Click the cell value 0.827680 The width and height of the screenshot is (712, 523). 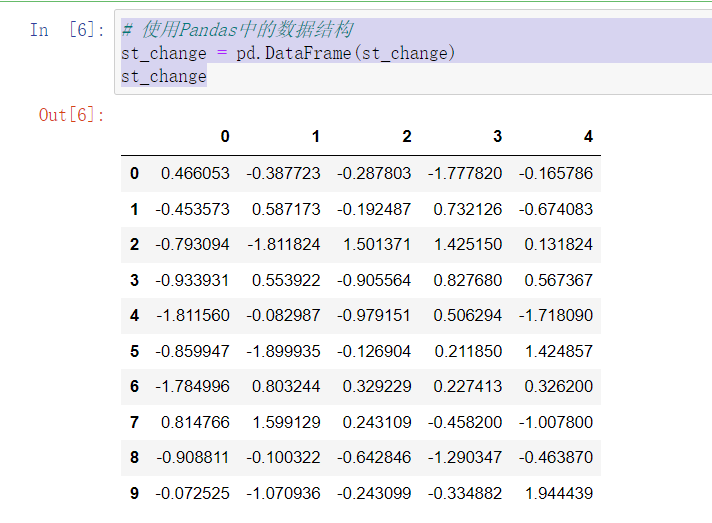[x=468, y=280]
